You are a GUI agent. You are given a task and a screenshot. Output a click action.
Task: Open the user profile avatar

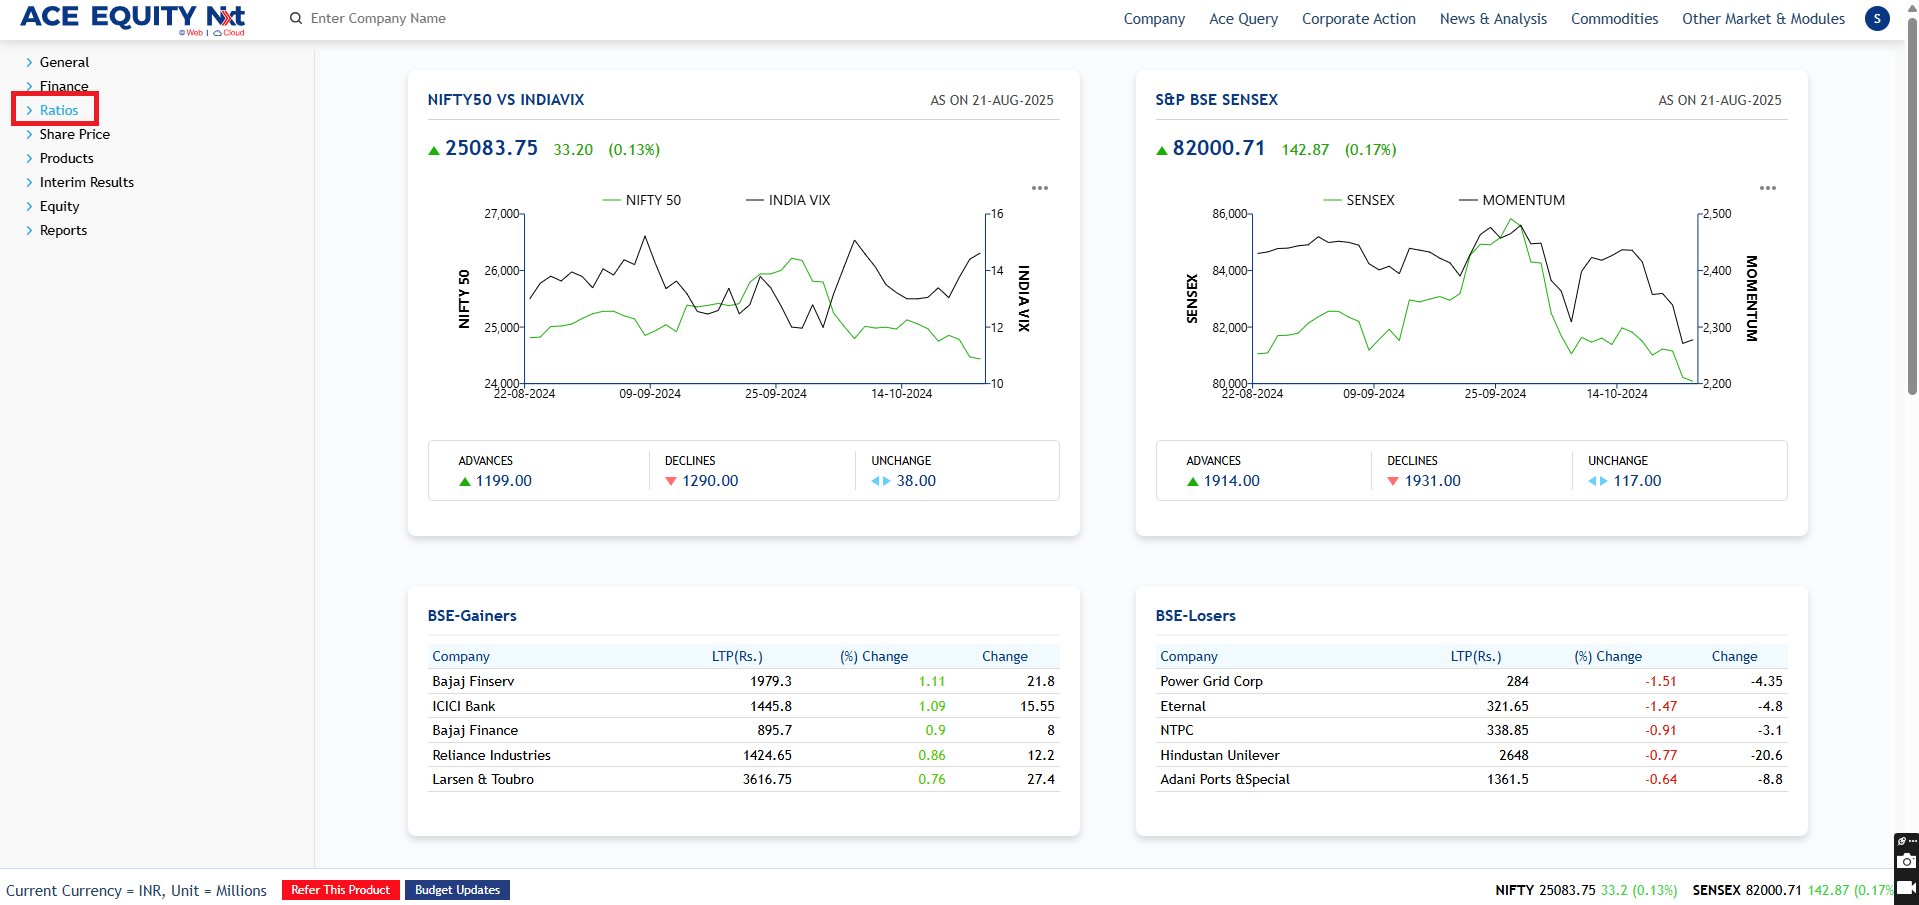pos(1877,18)
